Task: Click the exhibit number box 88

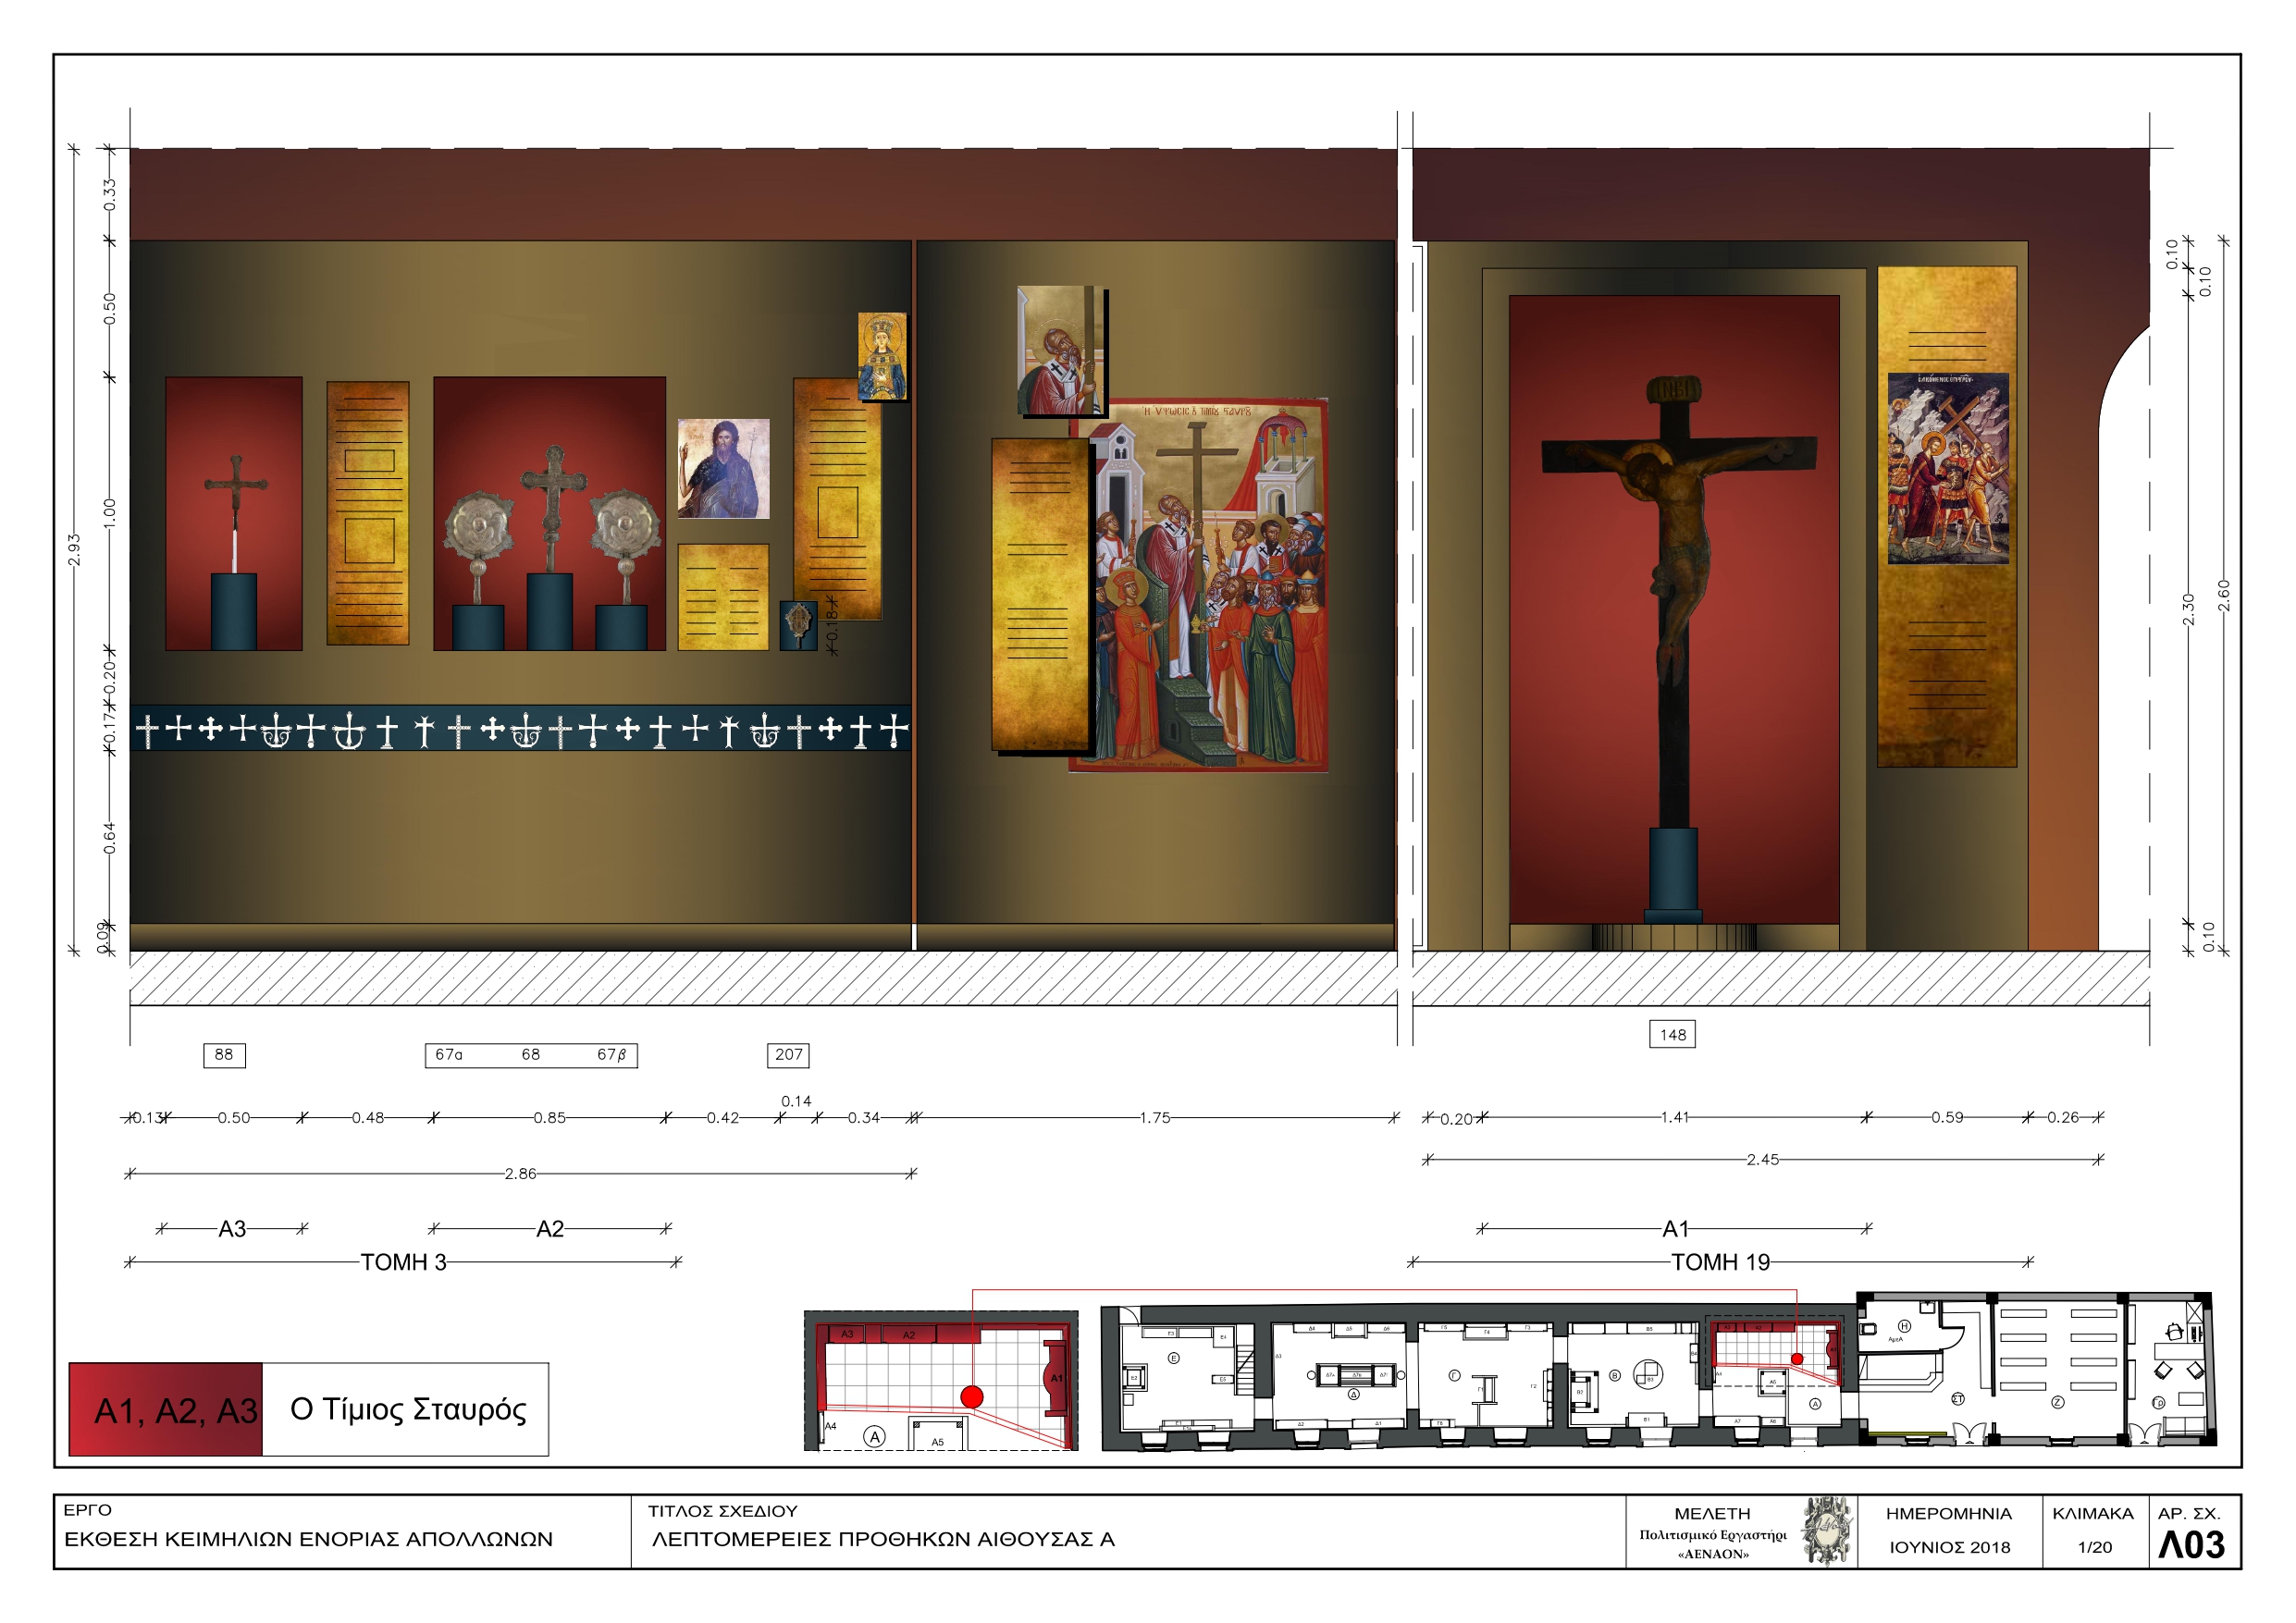Action: 224,1055
